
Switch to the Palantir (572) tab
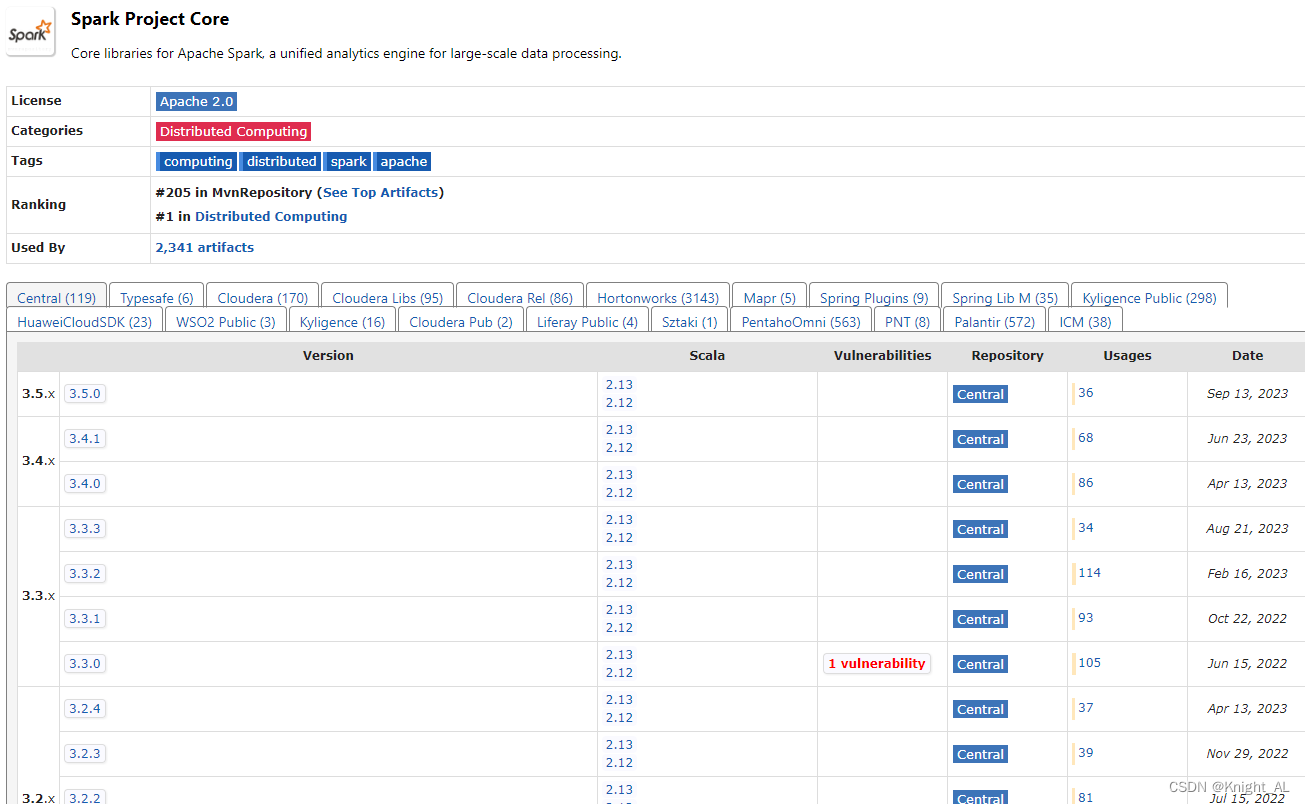(995, 322)
